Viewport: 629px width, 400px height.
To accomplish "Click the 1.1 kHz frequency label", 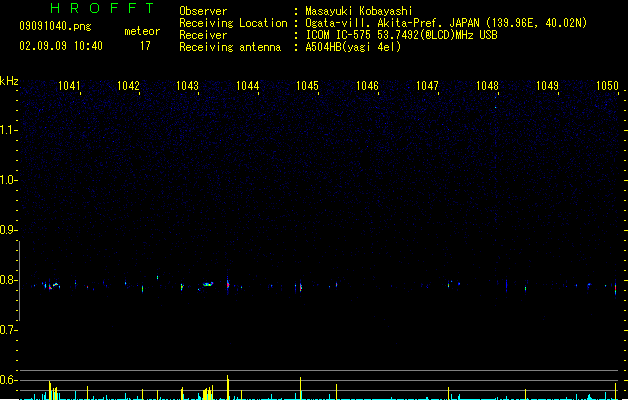I will (x=7, y=130).
